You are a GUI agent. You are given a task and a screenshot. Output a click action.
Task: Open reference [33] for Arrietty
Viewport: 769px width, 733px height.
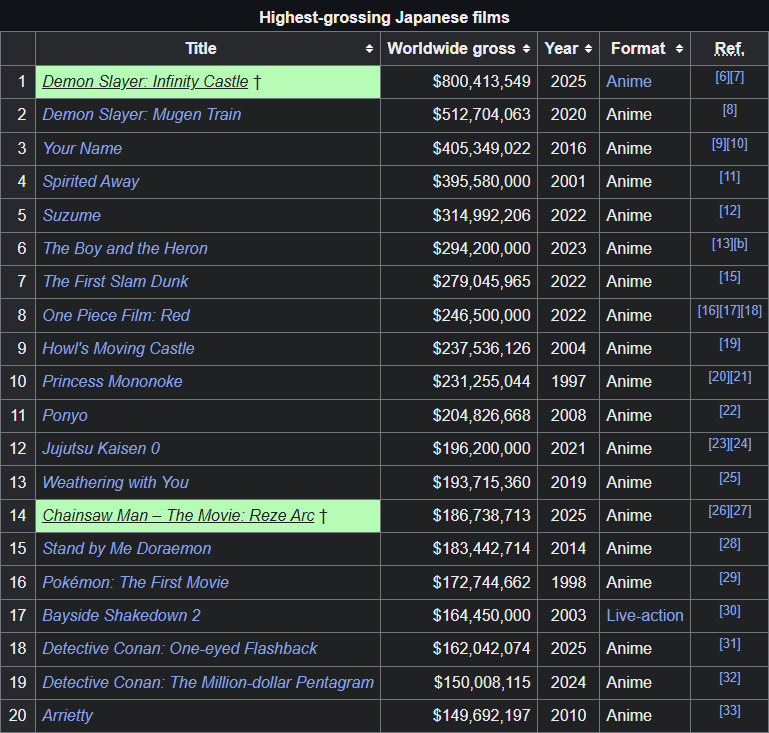730,711
